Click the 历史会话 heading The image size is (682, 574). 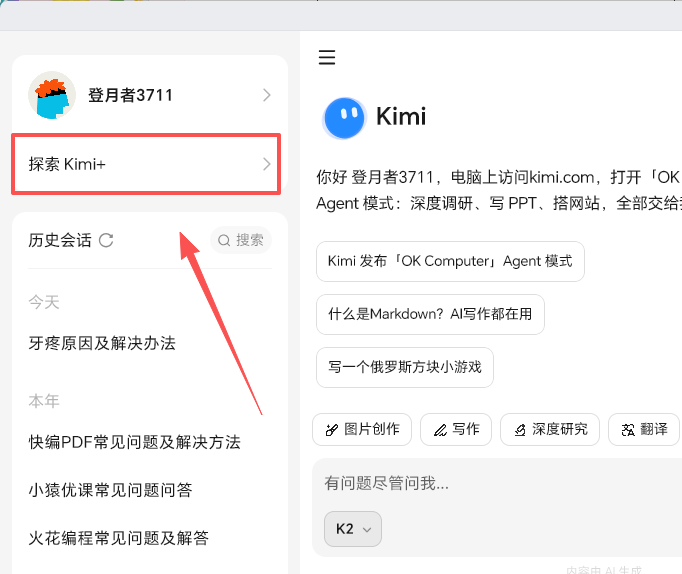(x=60, y=240)
